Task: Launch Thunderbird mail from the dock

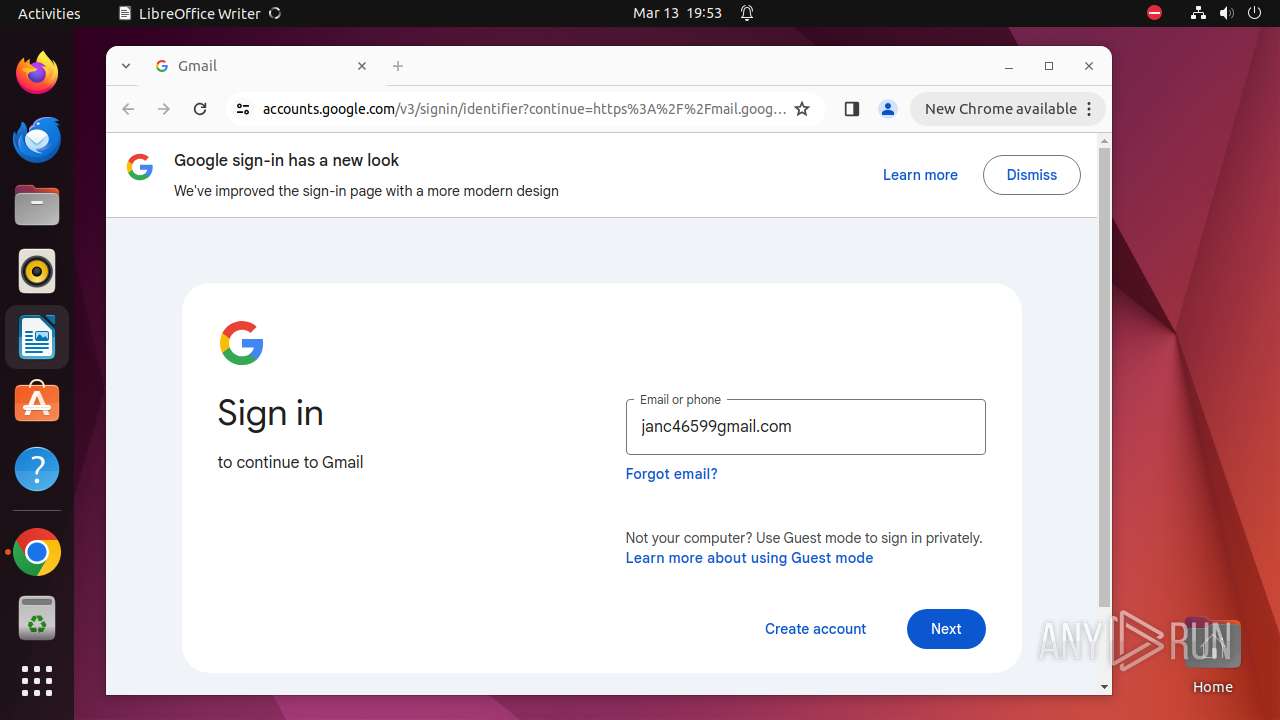Action: point(37,139)
